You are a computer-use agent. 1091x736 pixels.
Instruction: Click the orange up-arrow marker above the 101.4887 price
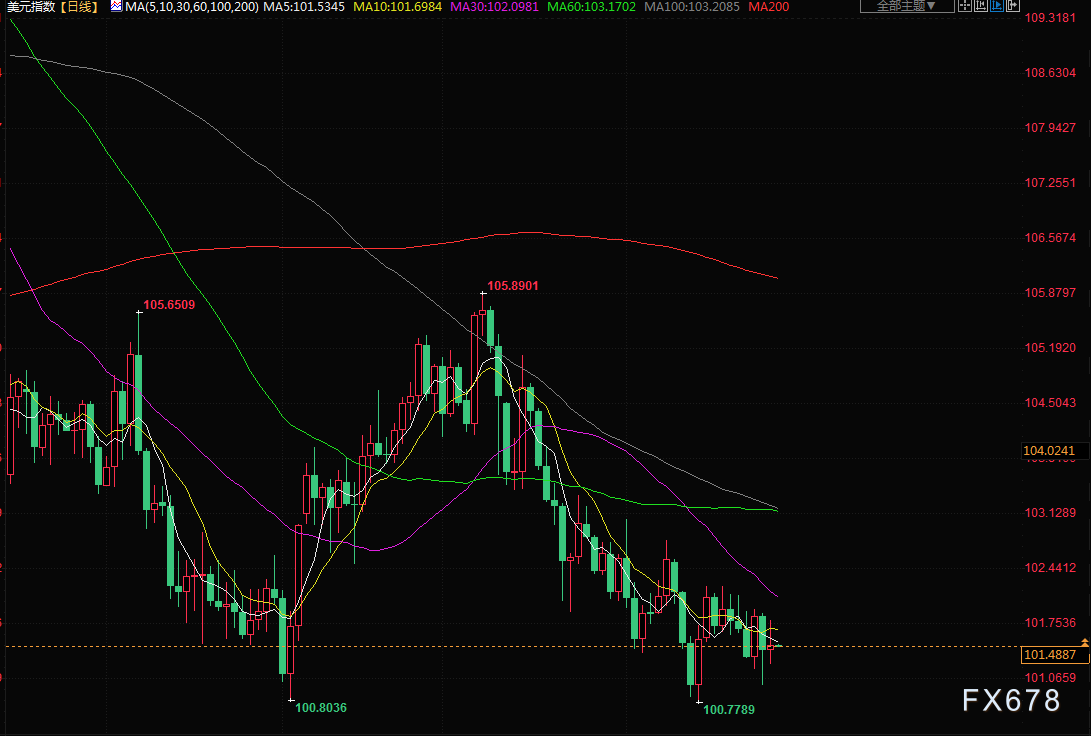pyautogui.click(x=1085, y=640)
